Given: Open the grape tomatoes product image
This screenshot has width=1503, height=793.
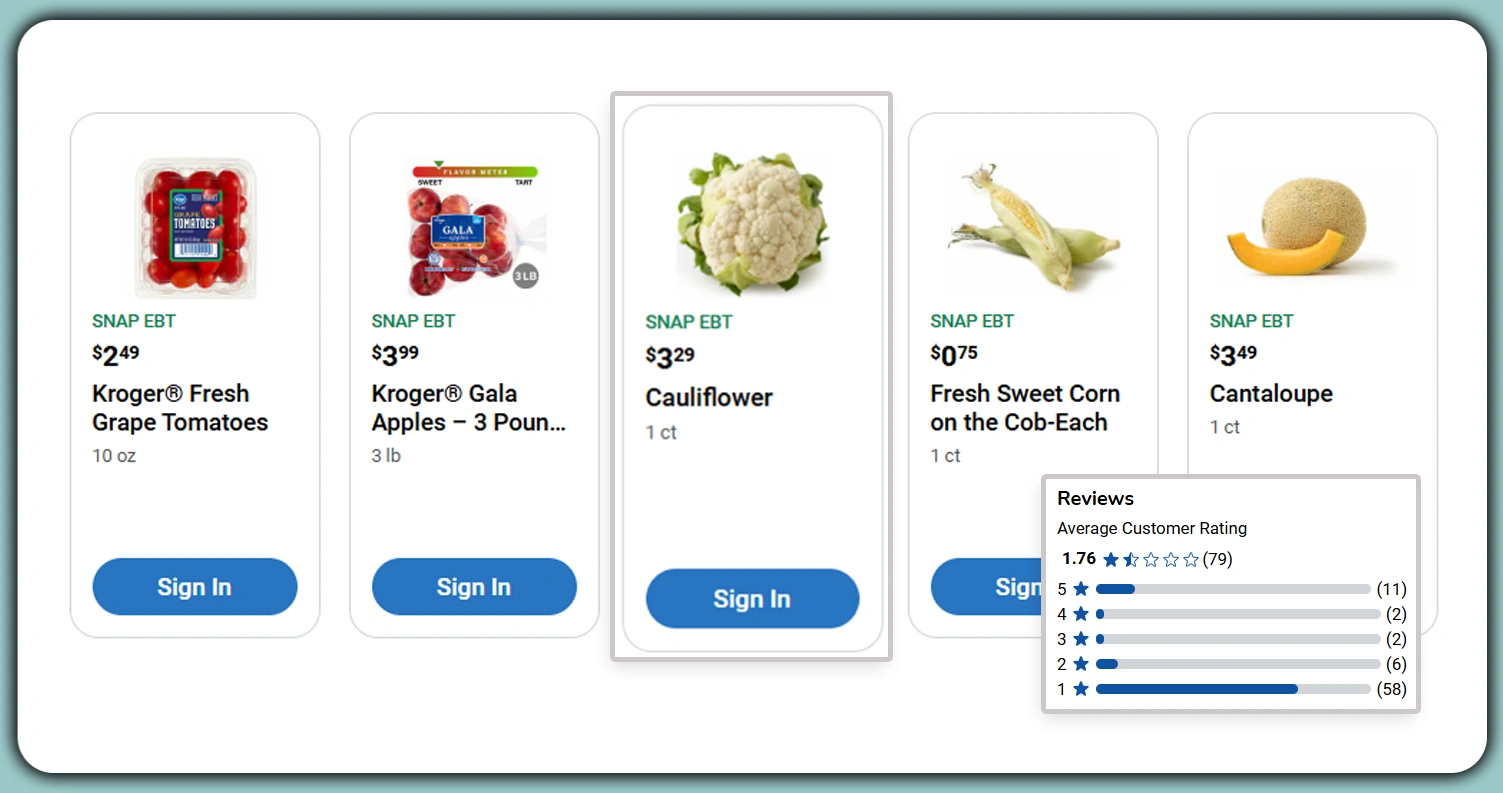Looking at the screenshot, I should (x=194, y=225).
